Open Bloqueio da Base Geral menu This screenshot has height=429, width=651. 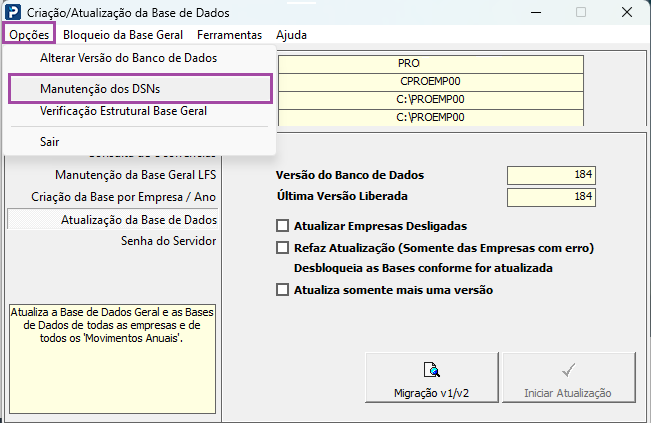[123, 35]
